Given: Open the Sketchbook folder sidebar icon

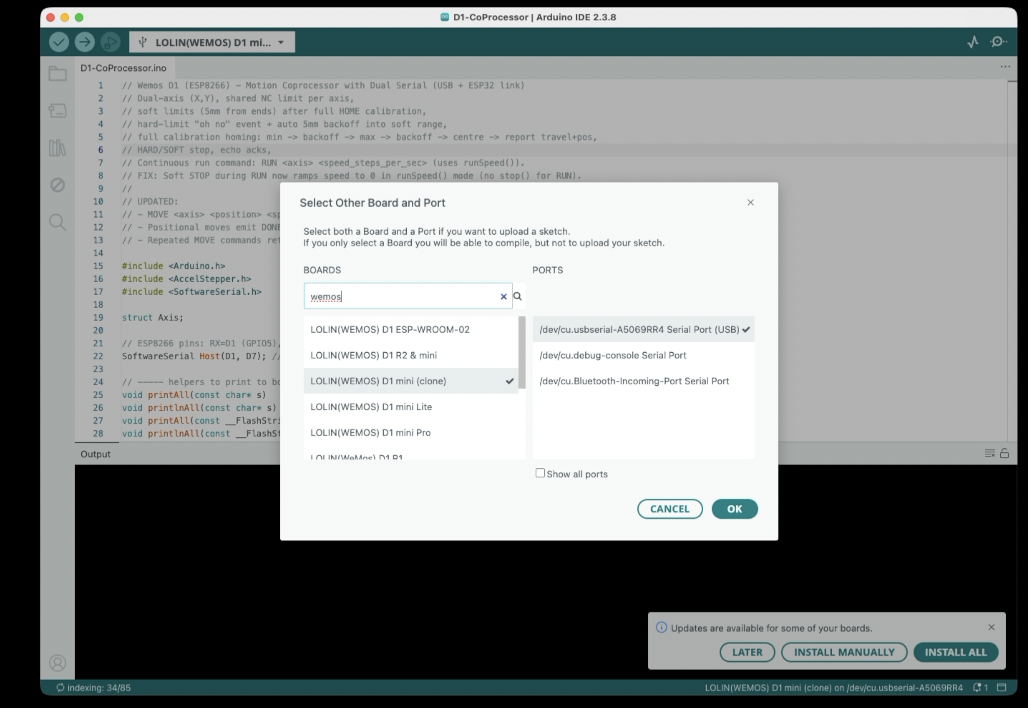Looking at the screenshot, I should coord(58,73).
